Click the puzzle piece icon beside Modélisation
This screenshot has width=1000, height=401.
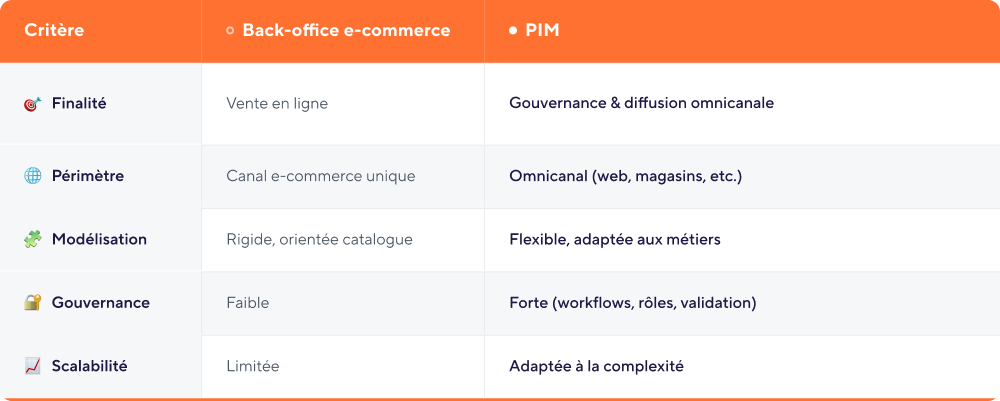click(32, 239)
